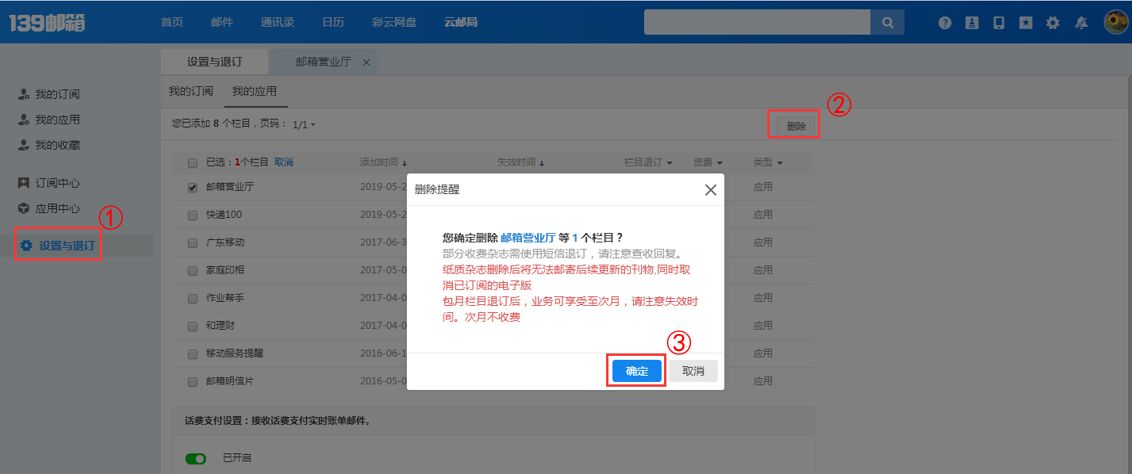Image resolution: width=1132 pixels, height=474 pixels.
Task: Click the phone device icon in header
Action: 998,23
